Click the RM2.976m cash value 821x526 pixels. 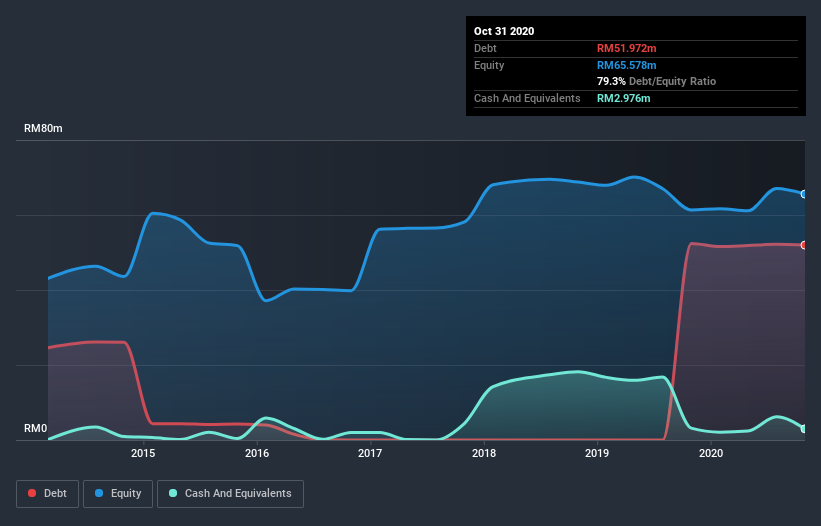[624, 98]
